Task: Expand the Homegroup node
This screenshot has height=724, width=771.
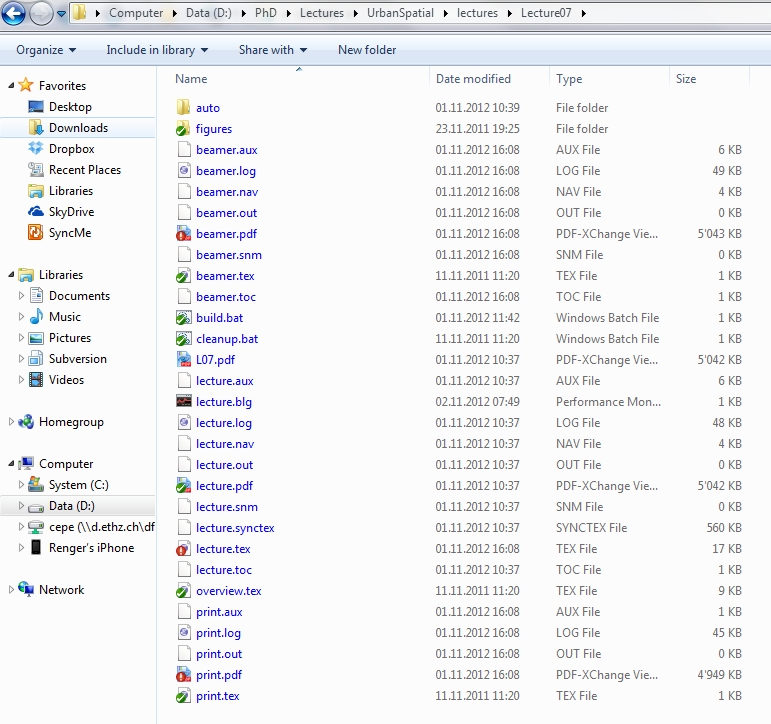Action: pos(11,422)
